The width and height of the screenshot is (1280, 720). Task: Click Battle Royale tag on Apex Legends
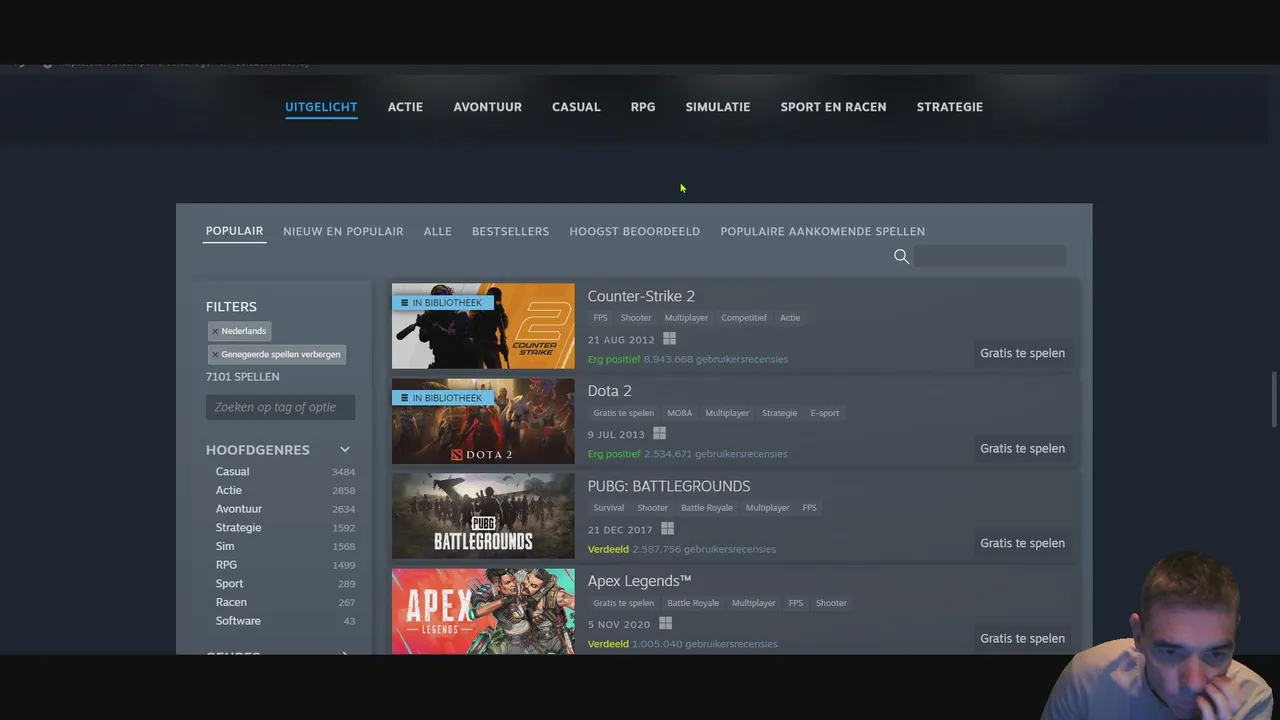[693, 603]
